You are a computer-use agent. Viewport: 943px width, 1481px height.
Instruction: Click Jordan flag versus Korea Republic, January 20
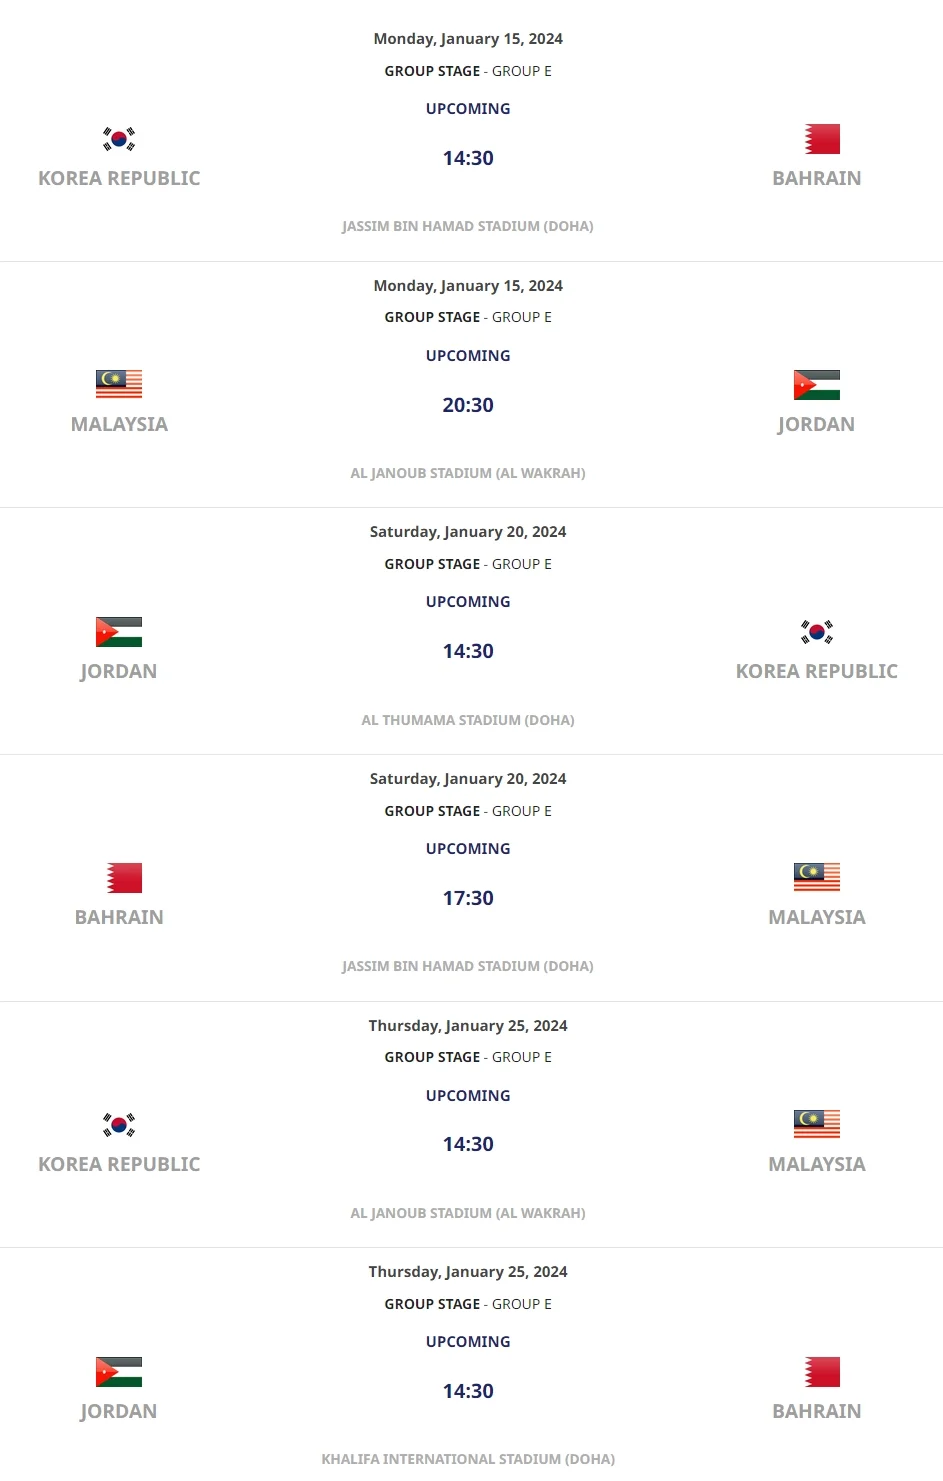pos(119,632)
